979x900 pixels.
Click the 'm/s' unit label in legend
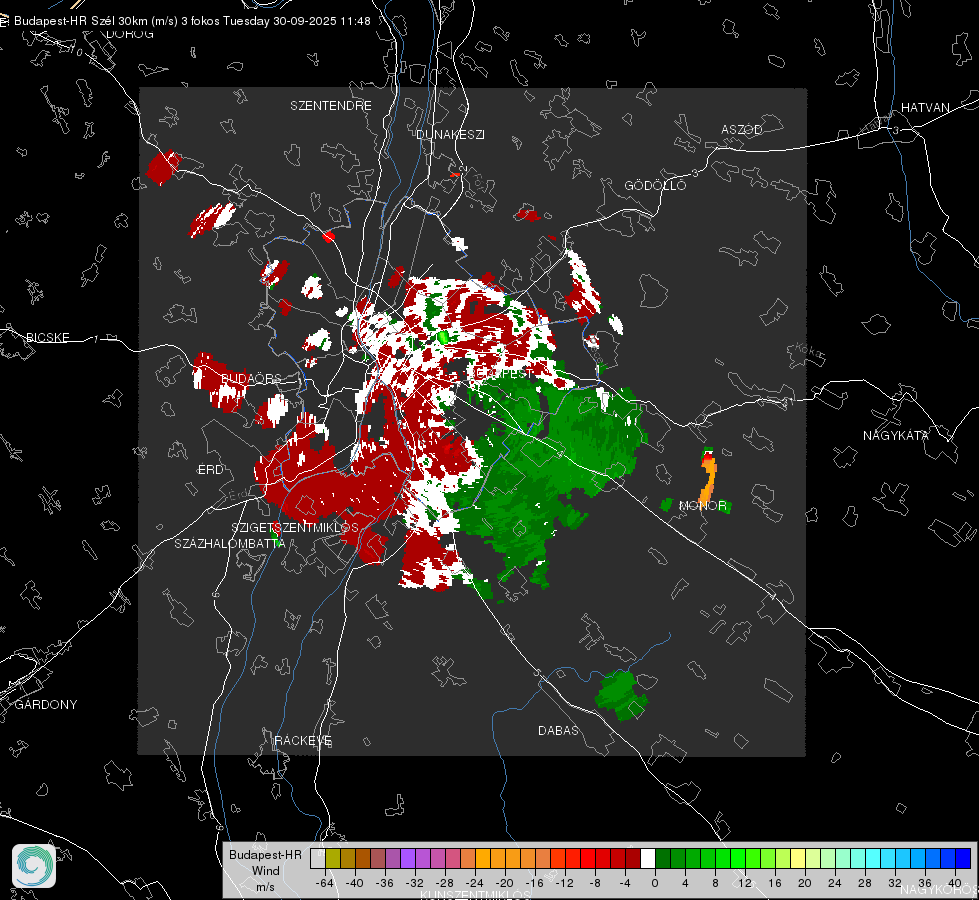point(265,886)
